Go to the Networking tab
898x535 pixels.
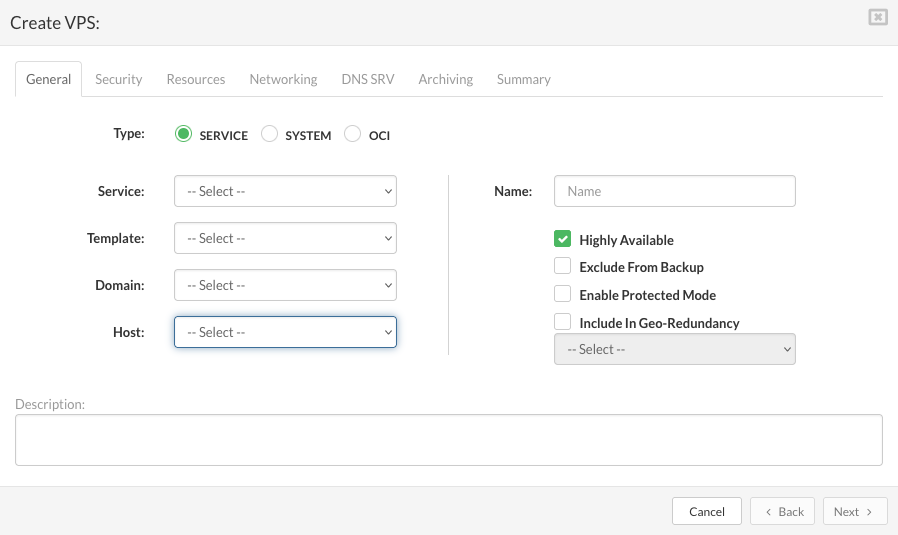[x=283, y=79]
